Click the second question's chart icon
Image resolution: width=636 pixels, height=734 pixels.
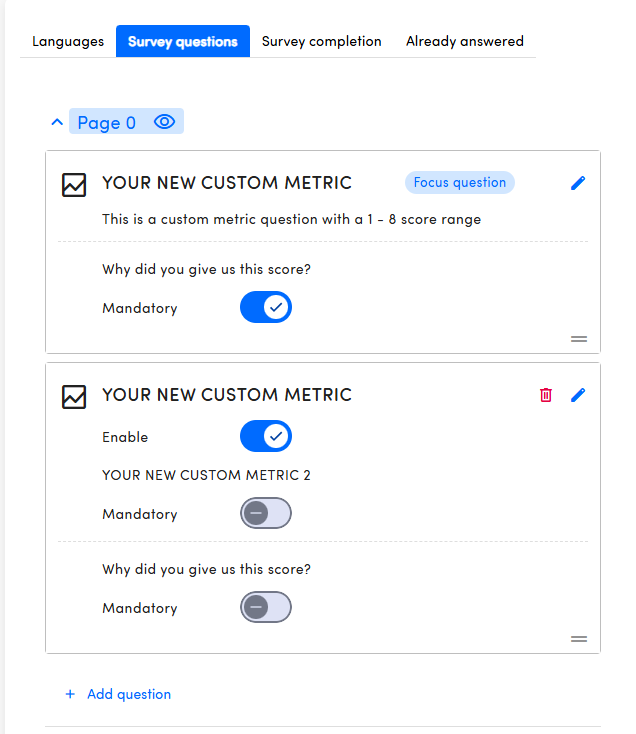click(74, 396)
